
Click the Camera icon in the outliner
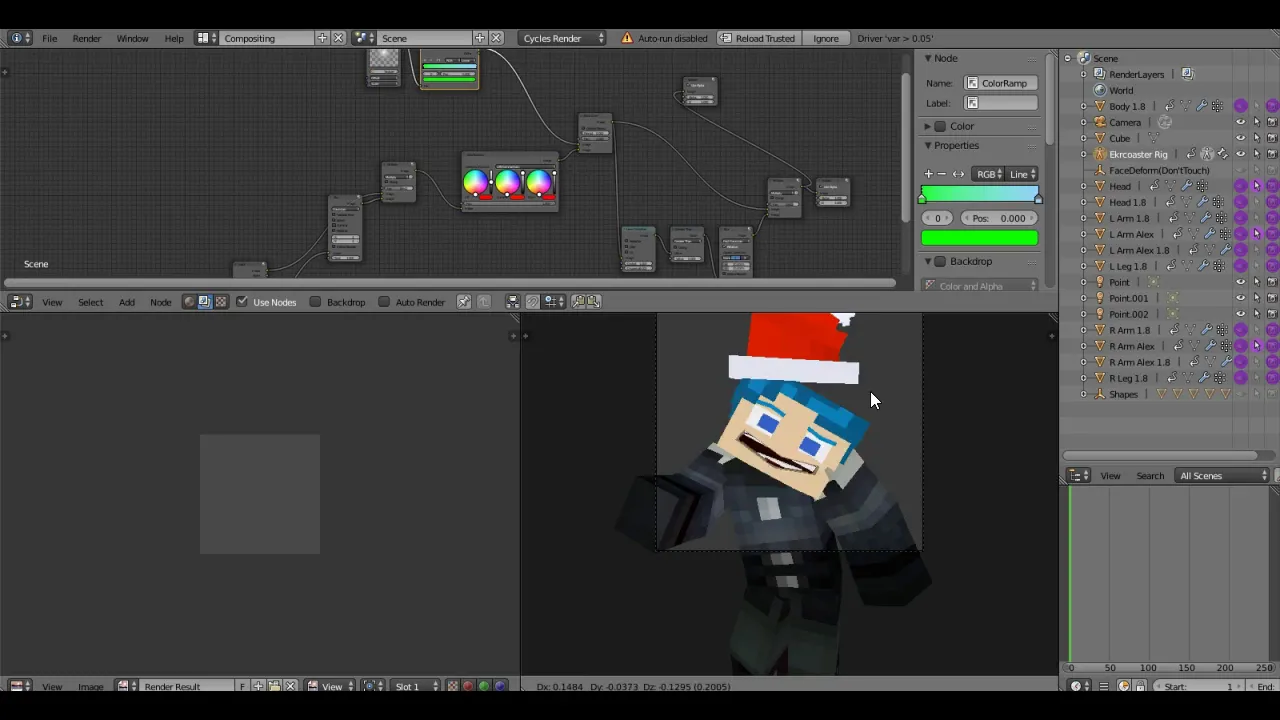click(1099, 122)
